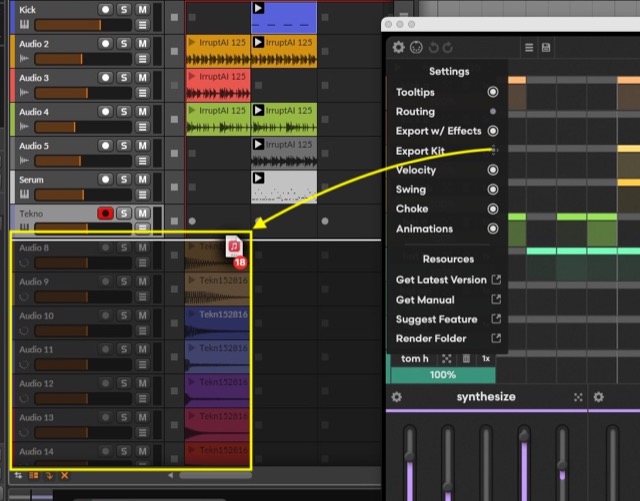The image size is (640, 501).
Task: Mute the Audio 3 track
Action: pos(143,77)
